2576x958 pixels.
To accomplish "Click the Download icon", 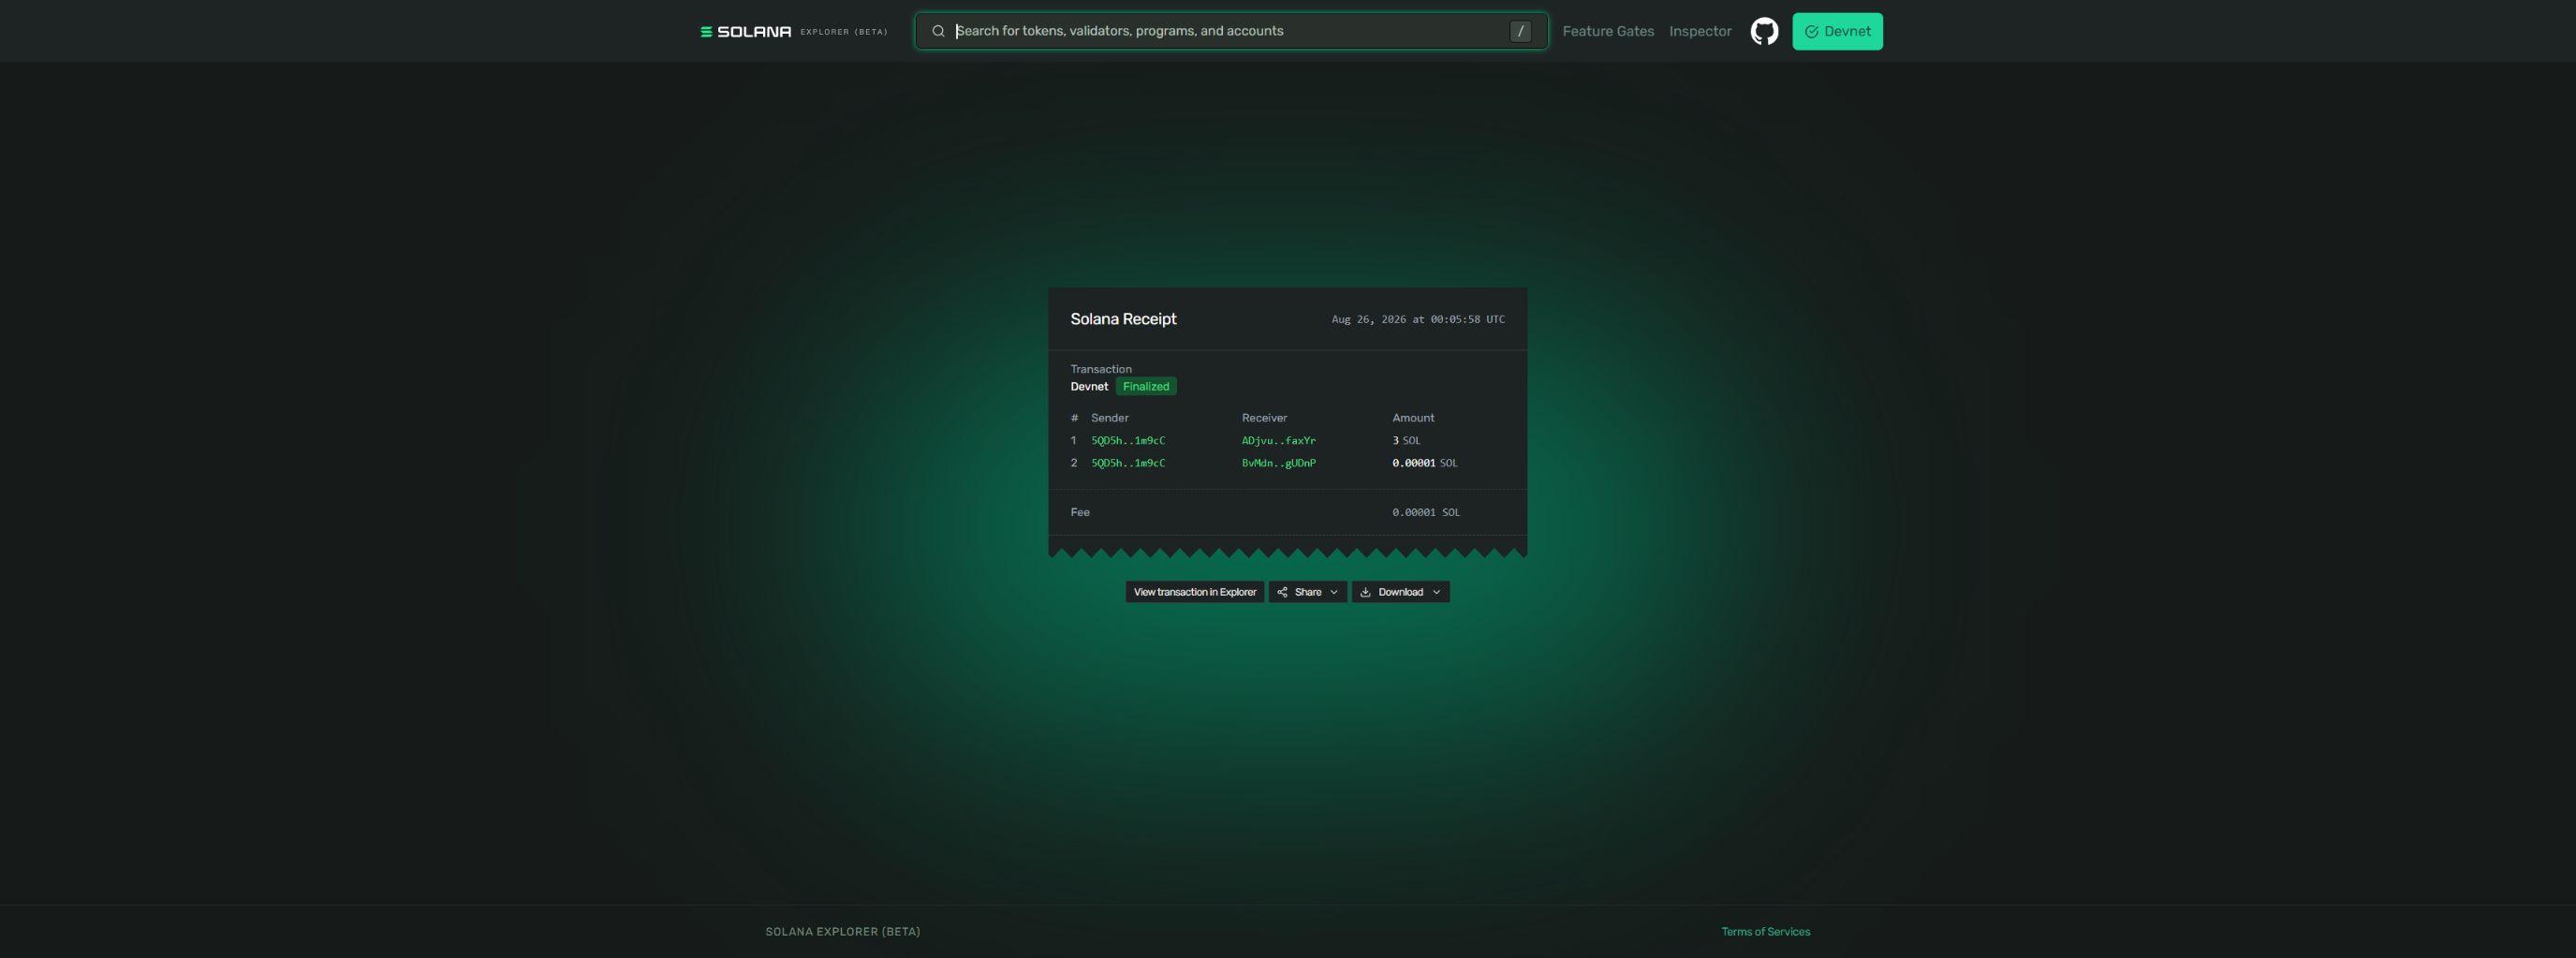I will 1365,592.
